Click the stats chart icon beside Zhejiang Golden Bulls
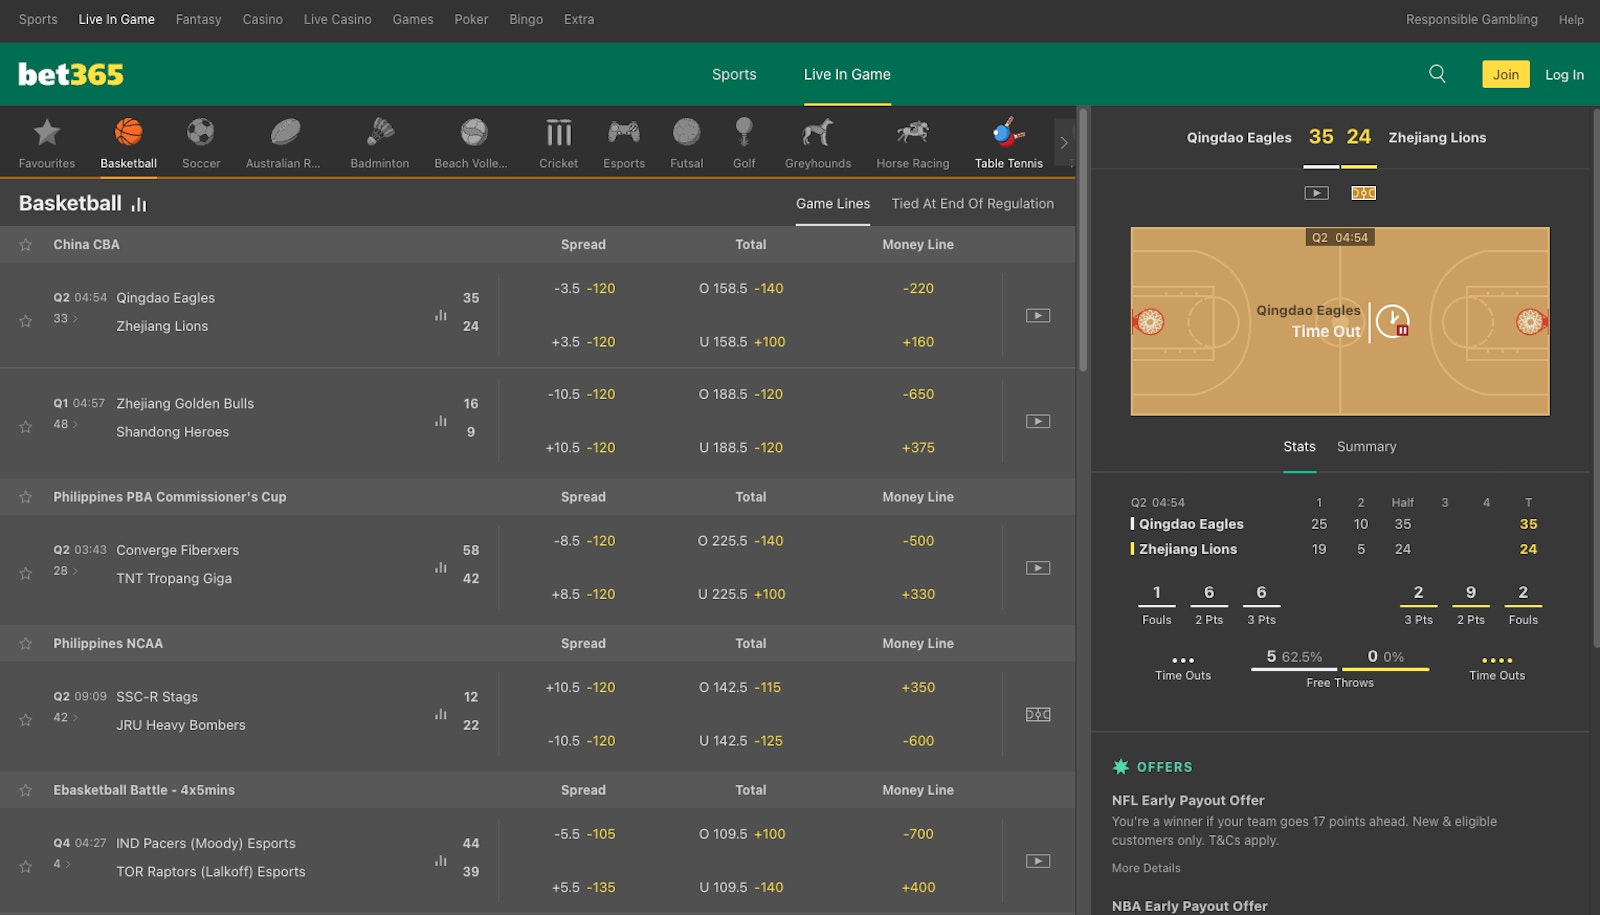Image resolution: width=1600 pixels, height=915 pixels. coord(440,420)
